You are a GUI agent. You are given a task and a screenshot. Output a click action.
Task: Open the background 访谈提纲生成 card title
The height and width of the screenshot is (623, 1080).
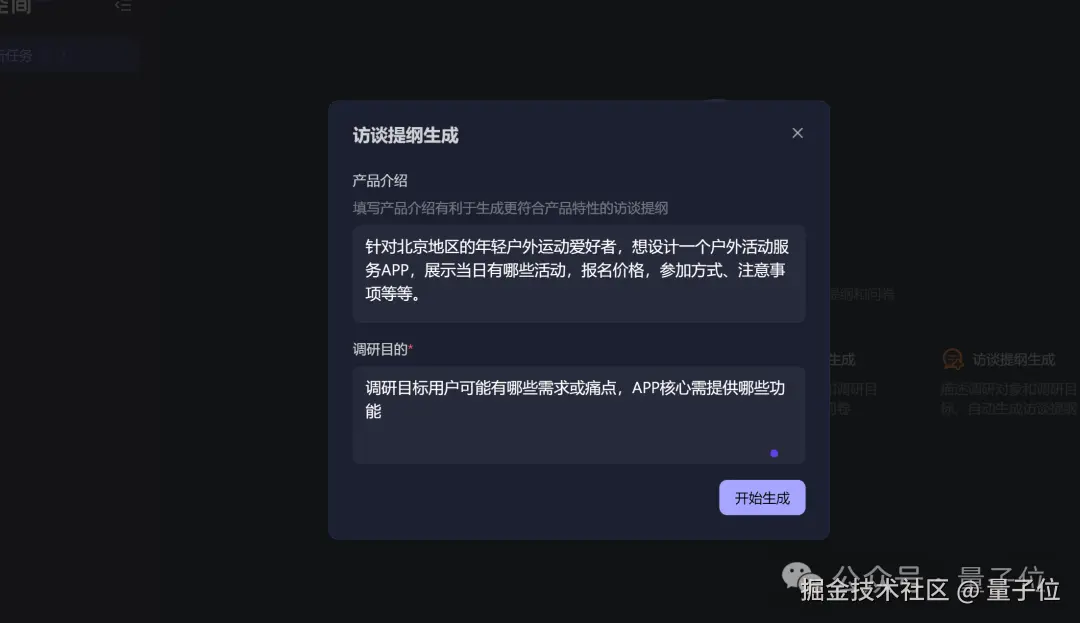(1012, 359)
